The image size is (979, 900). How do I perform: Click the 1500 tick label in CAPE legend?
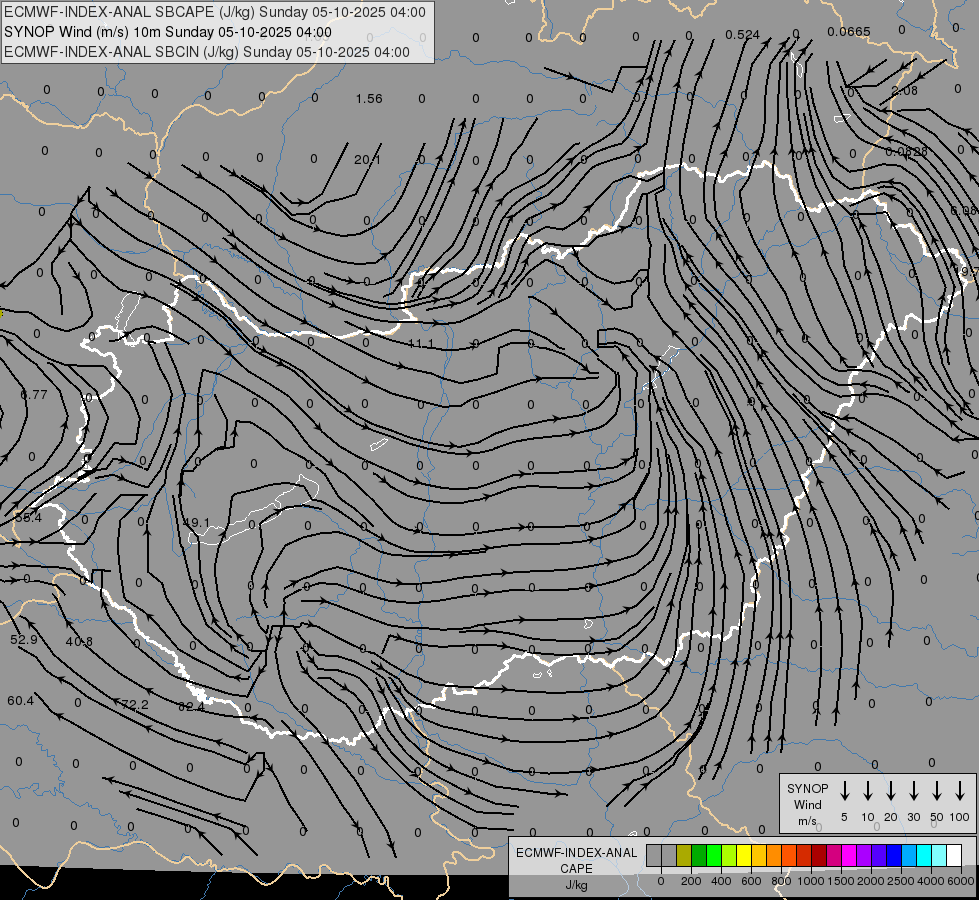pyautogui.click(x=841, y=881)
